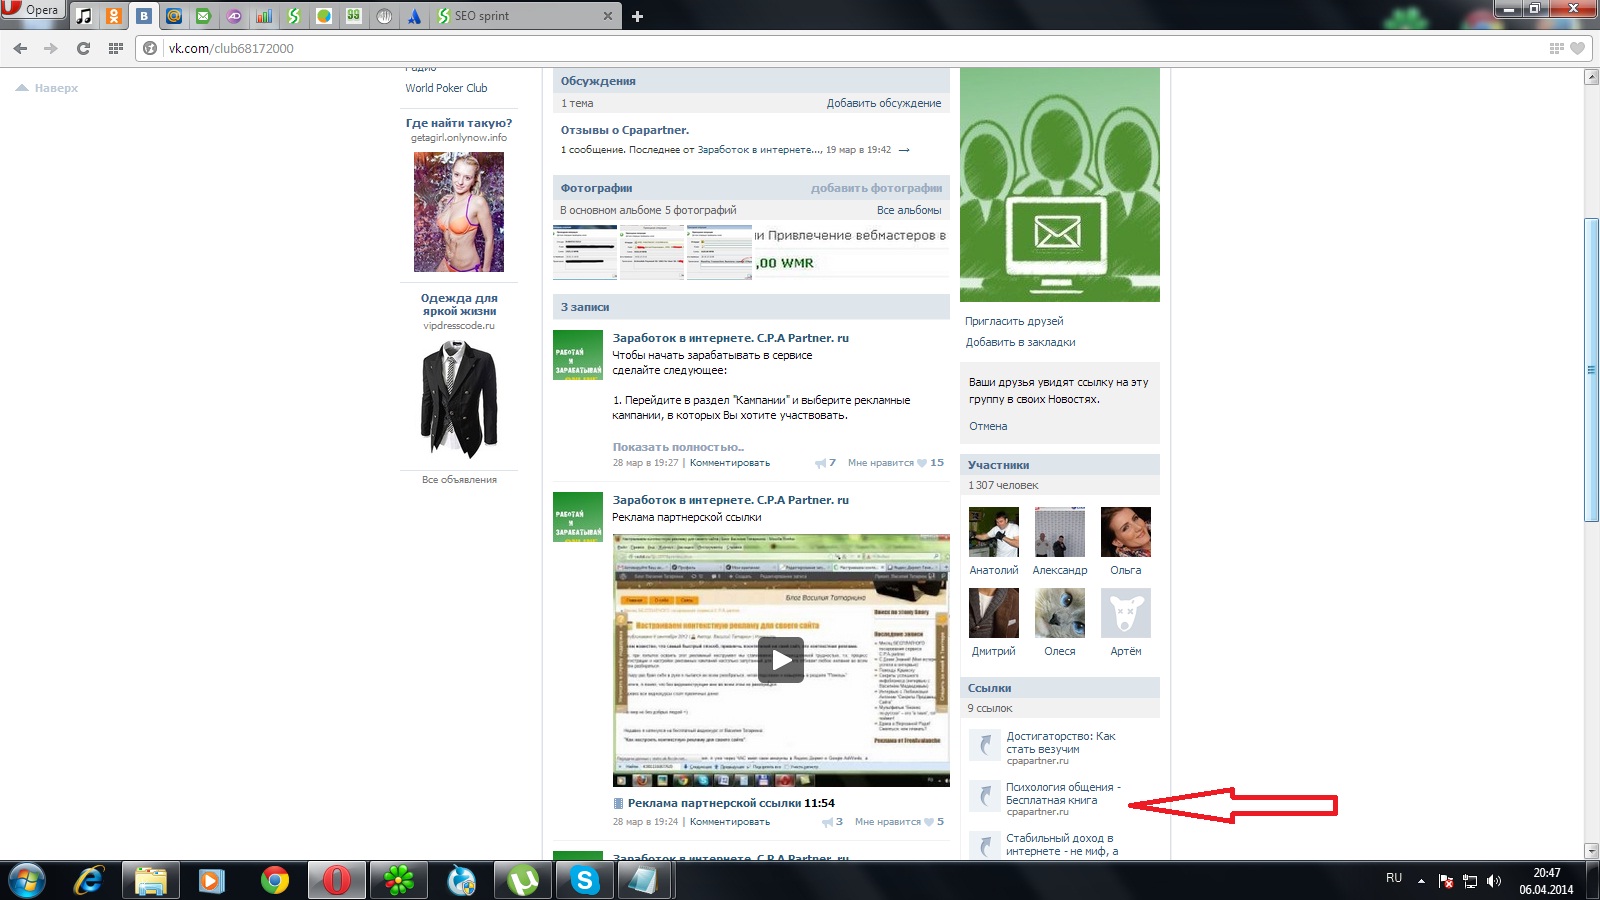Screen dimensions: 1600x900
Task: Open link Психология общения - Бесплатная книга
Action: pyautogui.click(x=1063, y=793)
